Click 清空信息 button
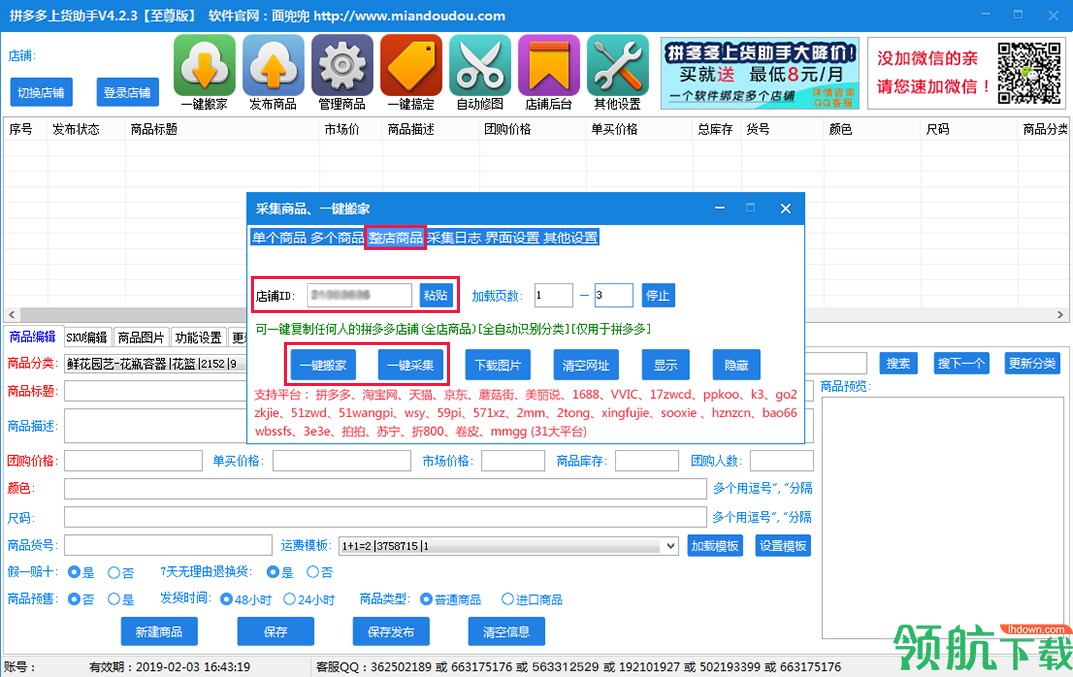Screen dimensions: 1073x677 (506, 632)
